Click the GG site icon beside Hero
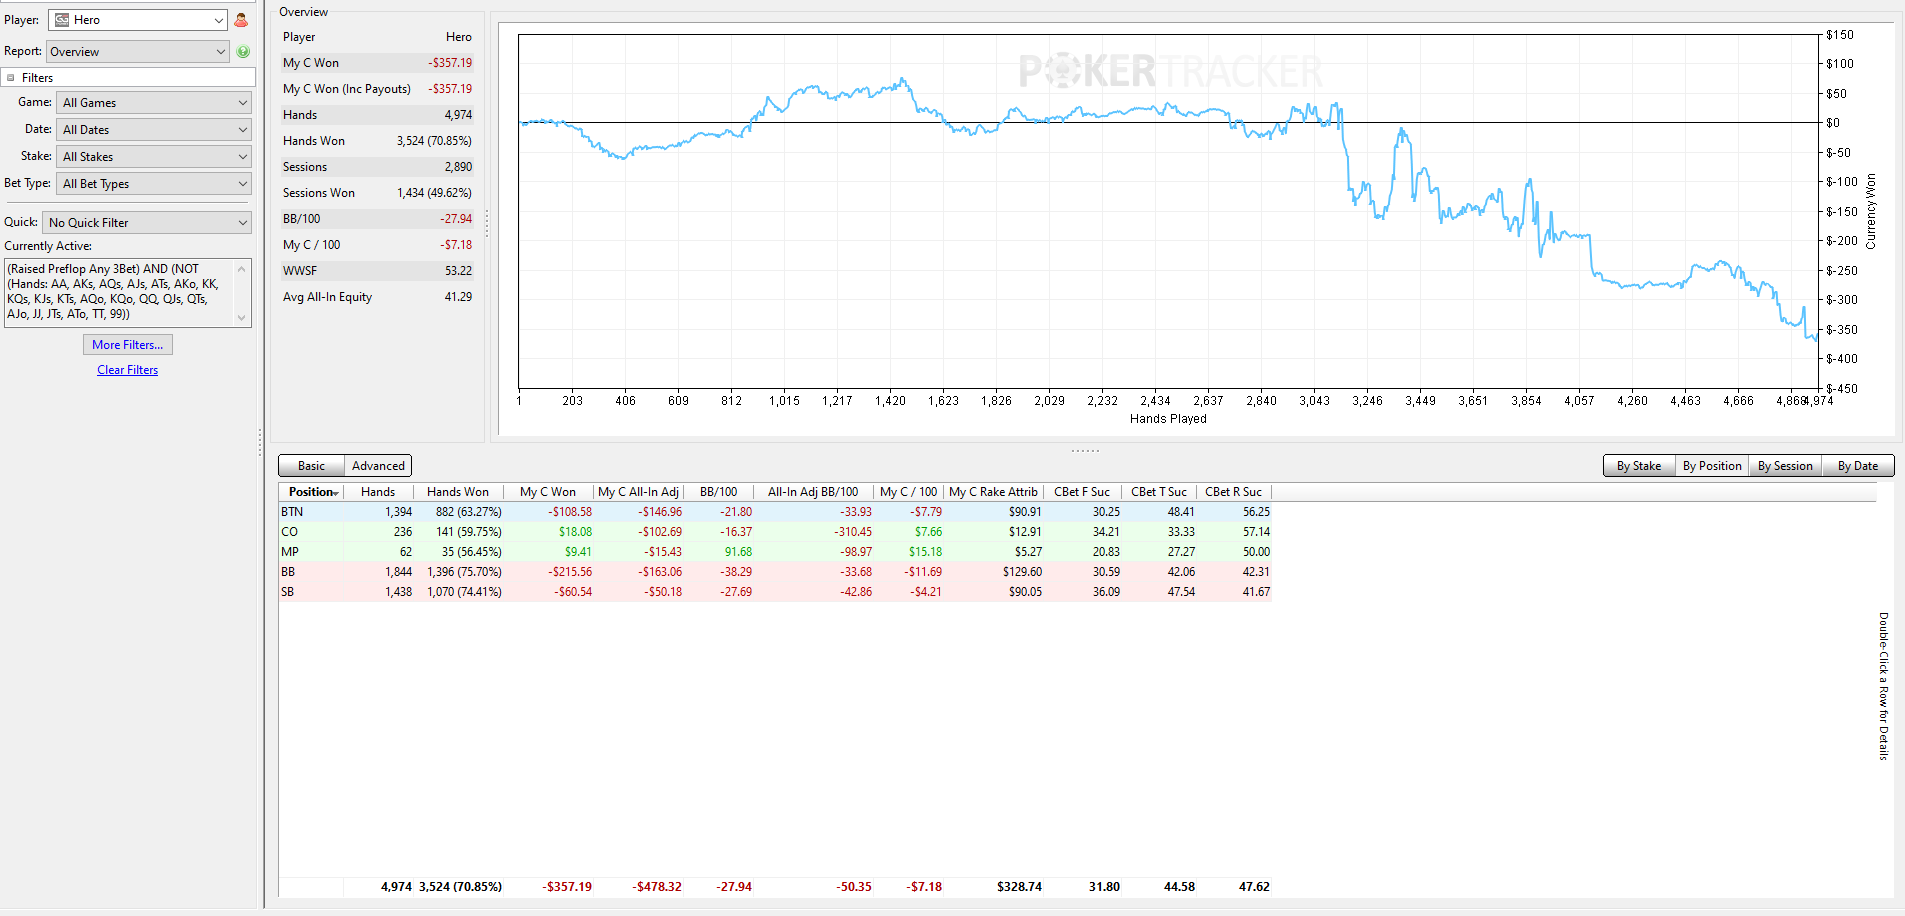 [62, 20]
